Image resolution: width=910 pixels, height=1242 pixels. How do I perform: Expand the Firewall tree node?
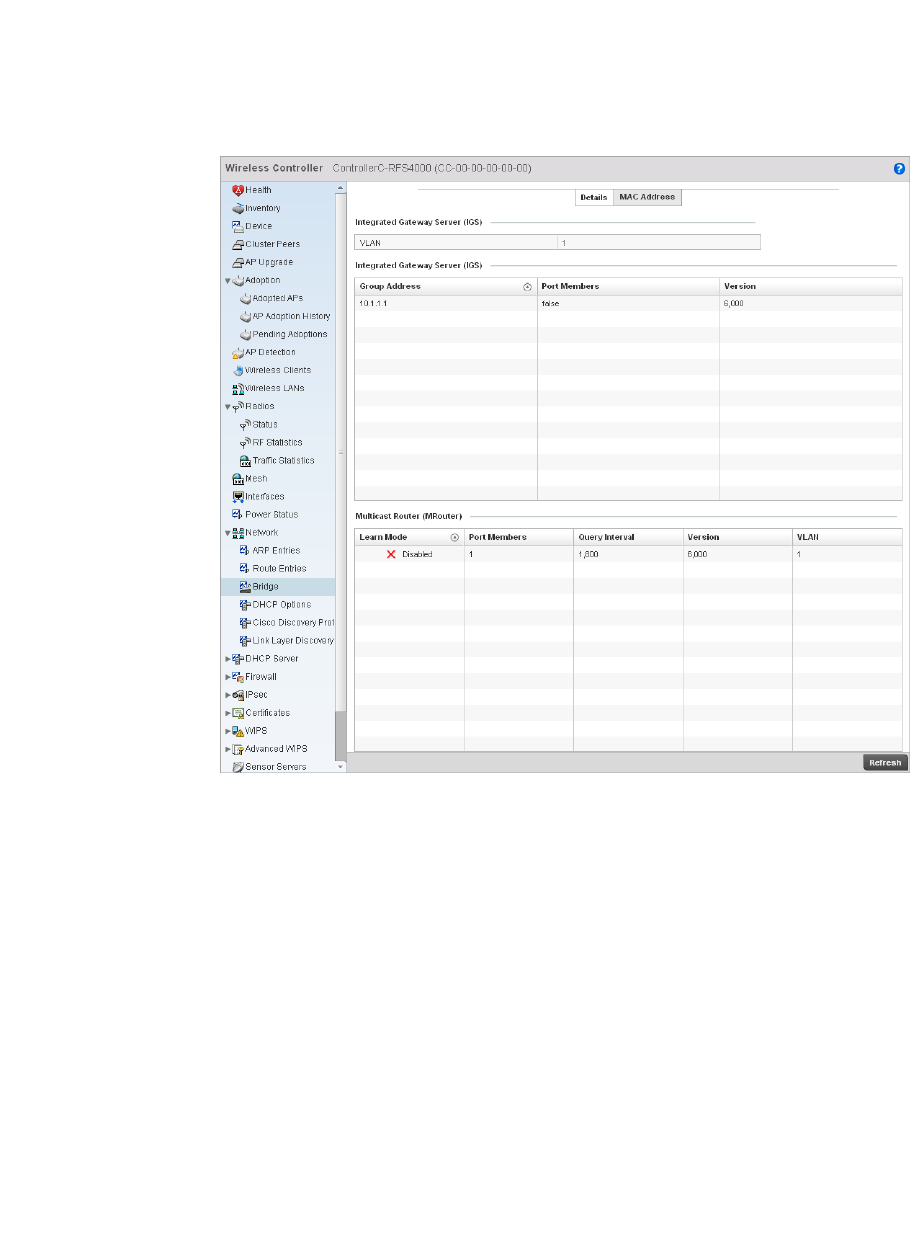coord(227,677)
